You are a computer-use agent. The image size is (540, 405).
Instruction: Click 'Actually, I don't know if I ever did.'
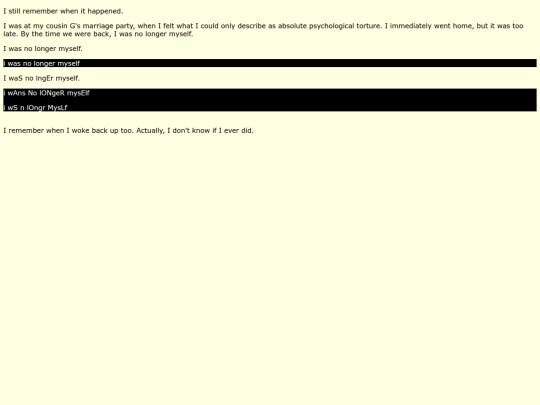pos(195,131)
